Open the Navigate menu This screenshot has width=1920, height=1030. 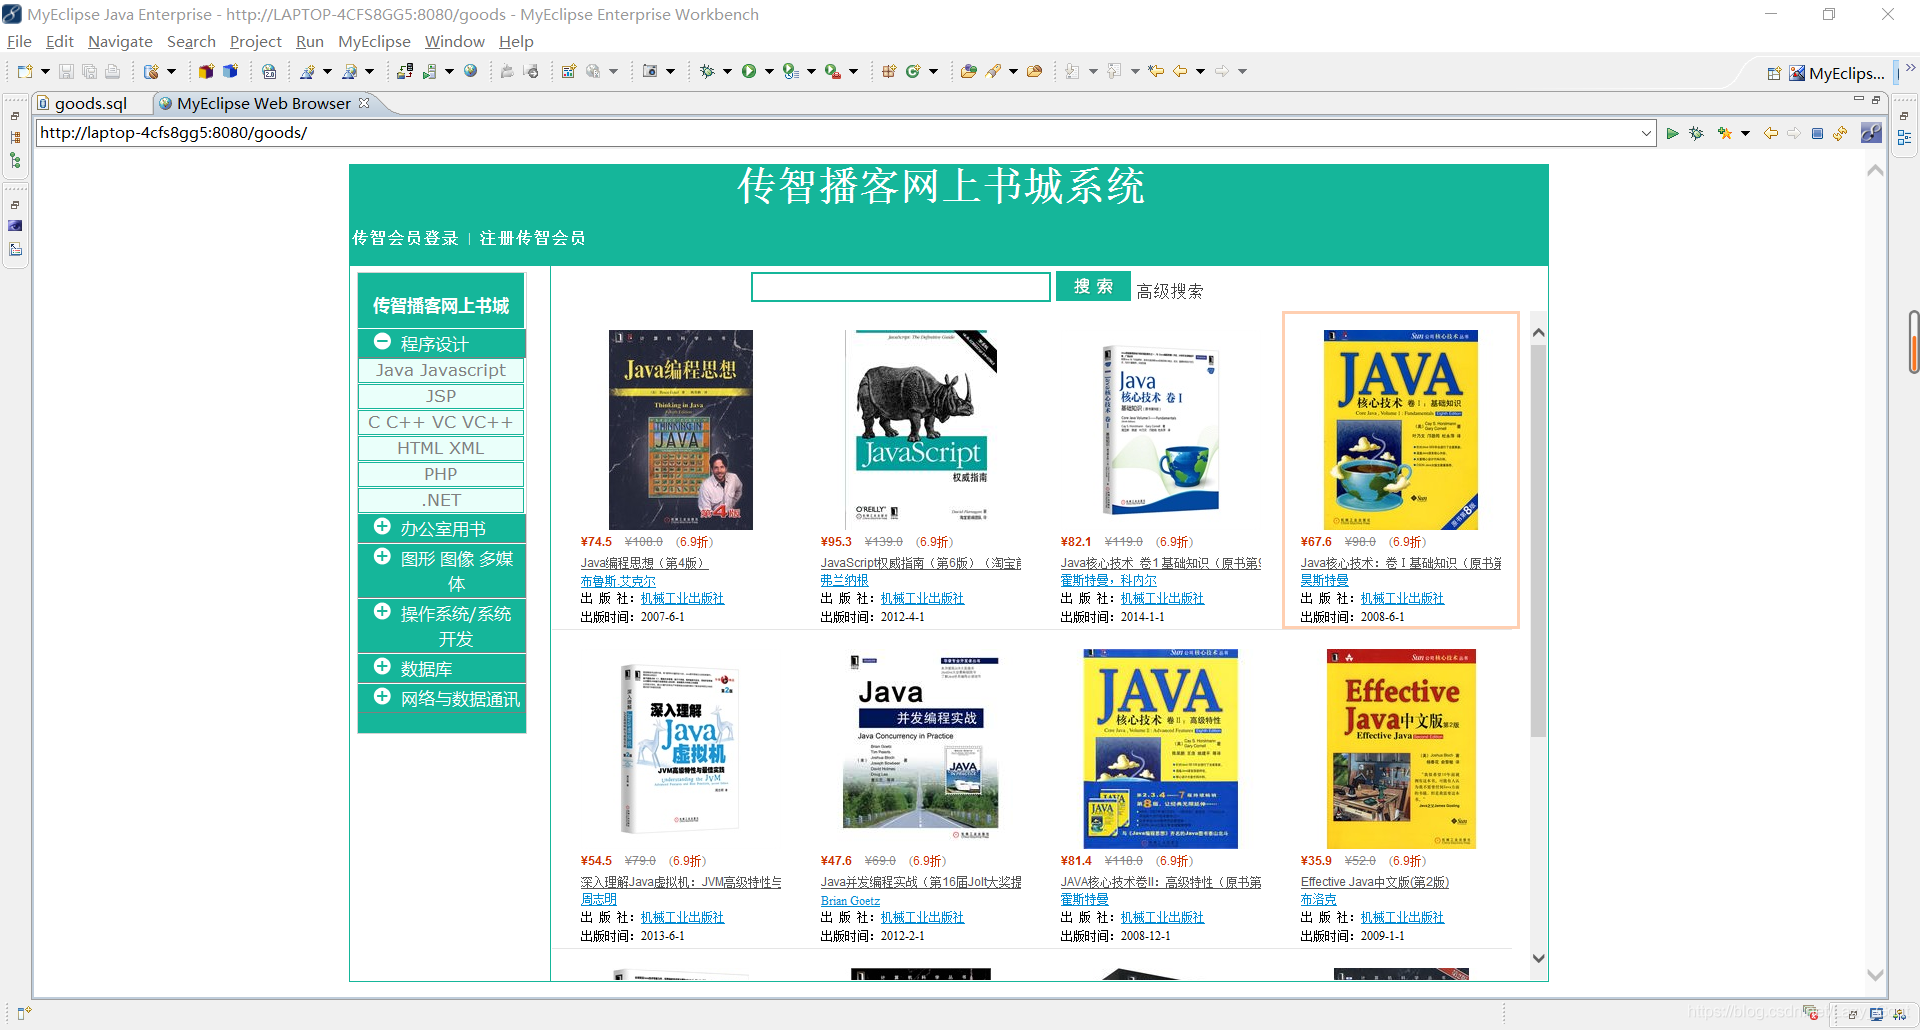(x=120, y=42)
